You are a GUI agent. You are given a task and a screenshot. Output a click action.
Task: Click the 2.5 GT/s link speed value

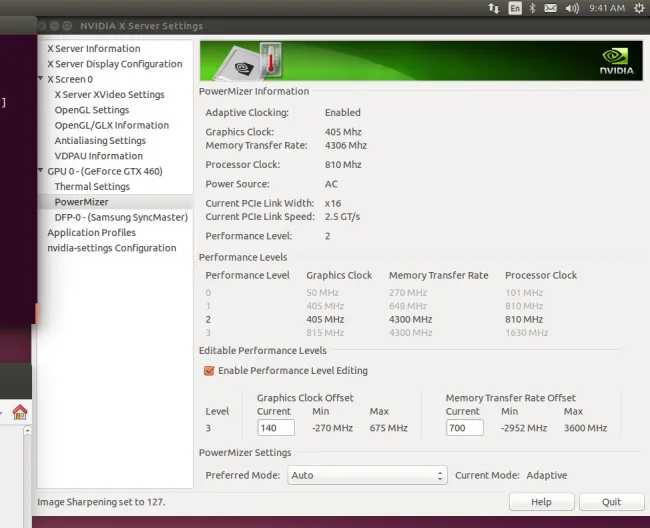342,217
